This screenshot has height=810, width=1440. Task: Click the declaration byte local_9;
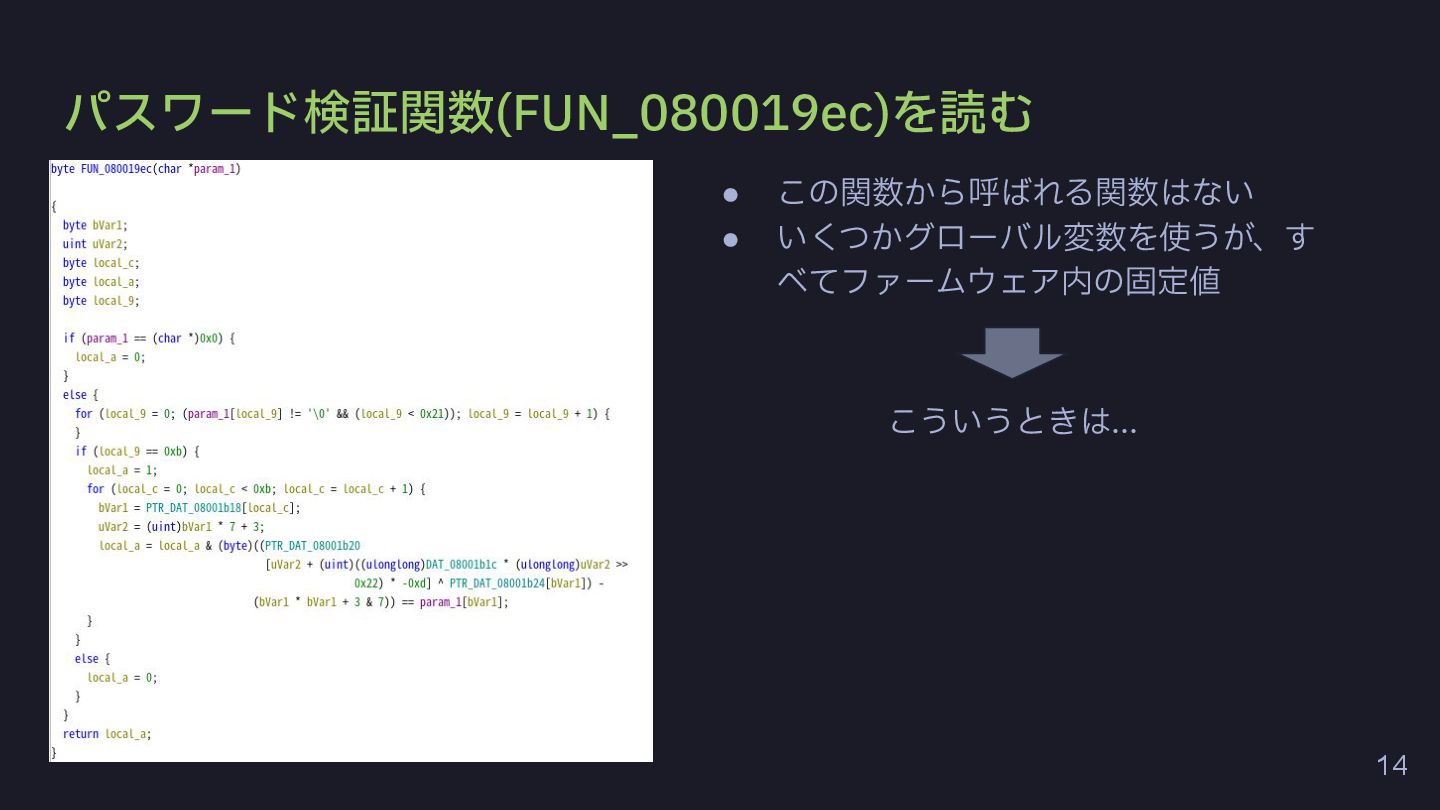pos(101,301)
